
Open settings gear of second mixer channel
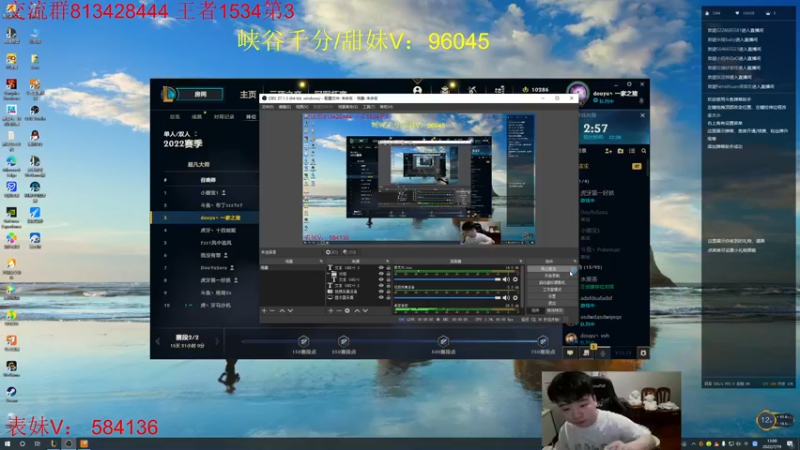pos(515,297)
